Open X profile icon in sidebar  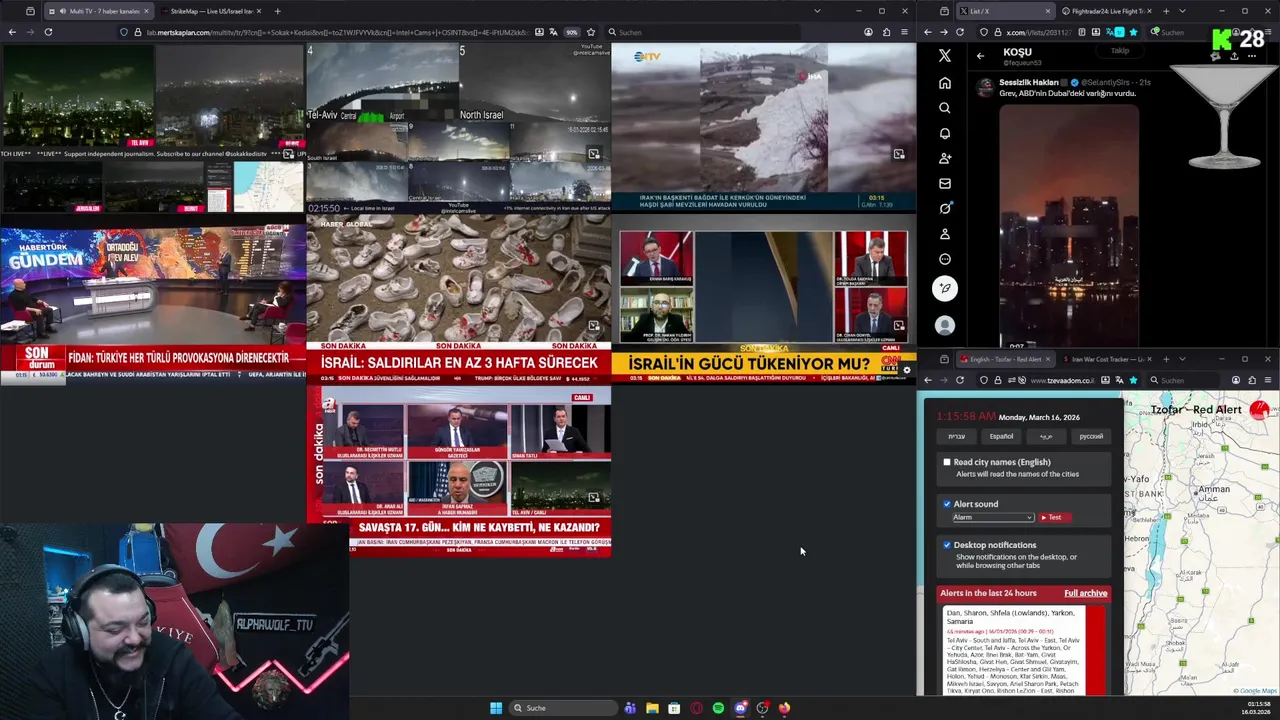pyautogui.click(x=945, y=234)
